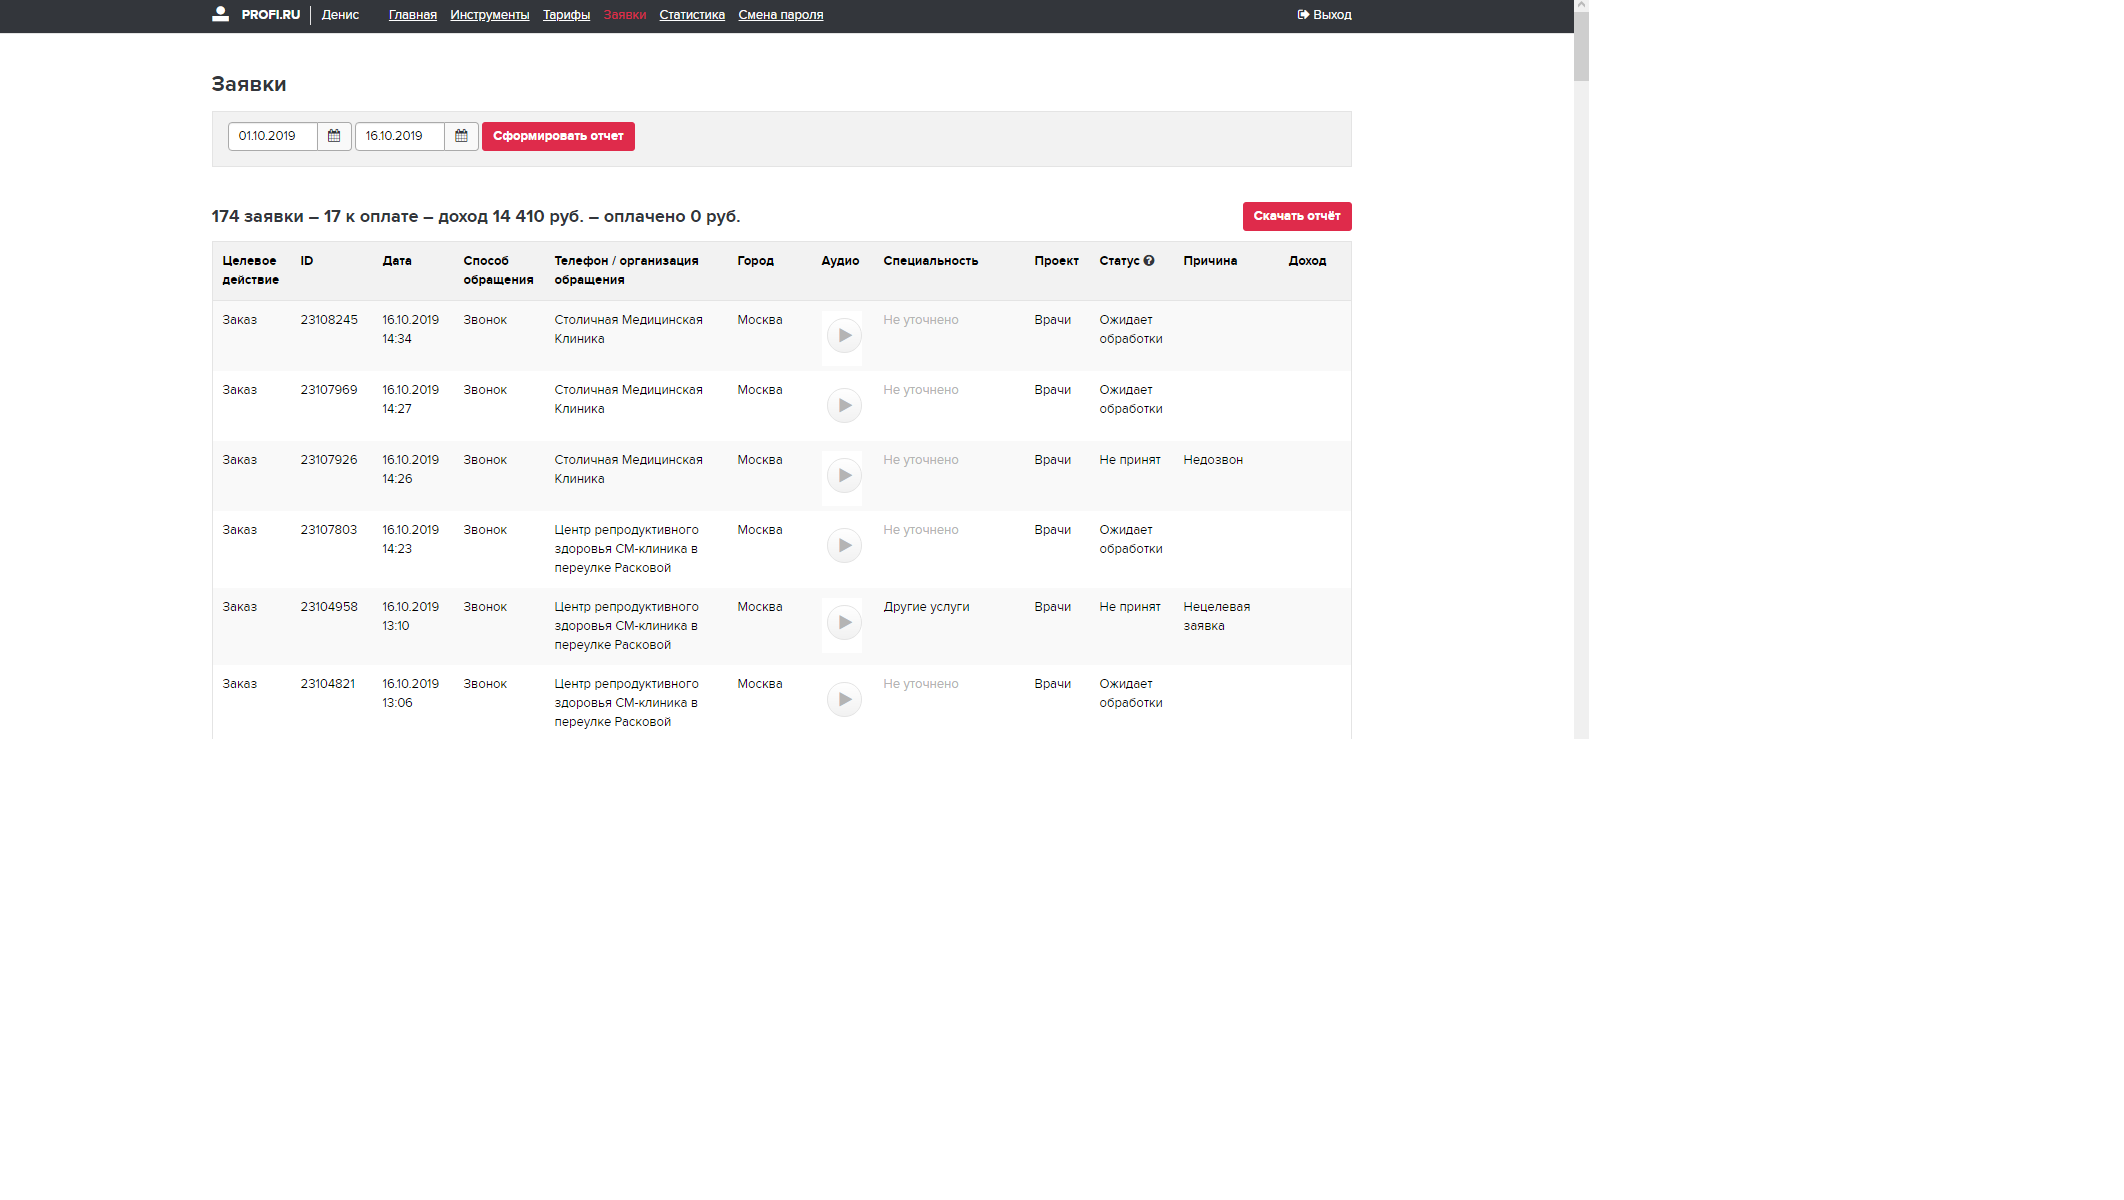Click the user profile icon

[221, 14]
